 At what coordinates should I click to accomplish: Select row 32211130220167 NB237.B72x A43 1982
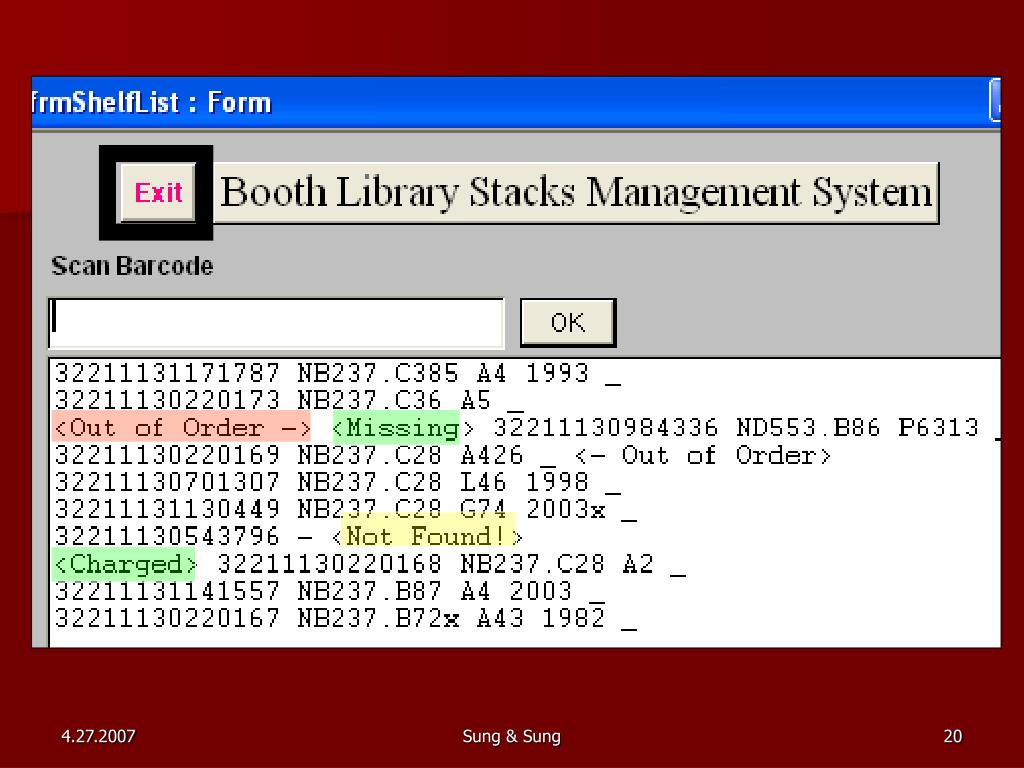[345, 618]
